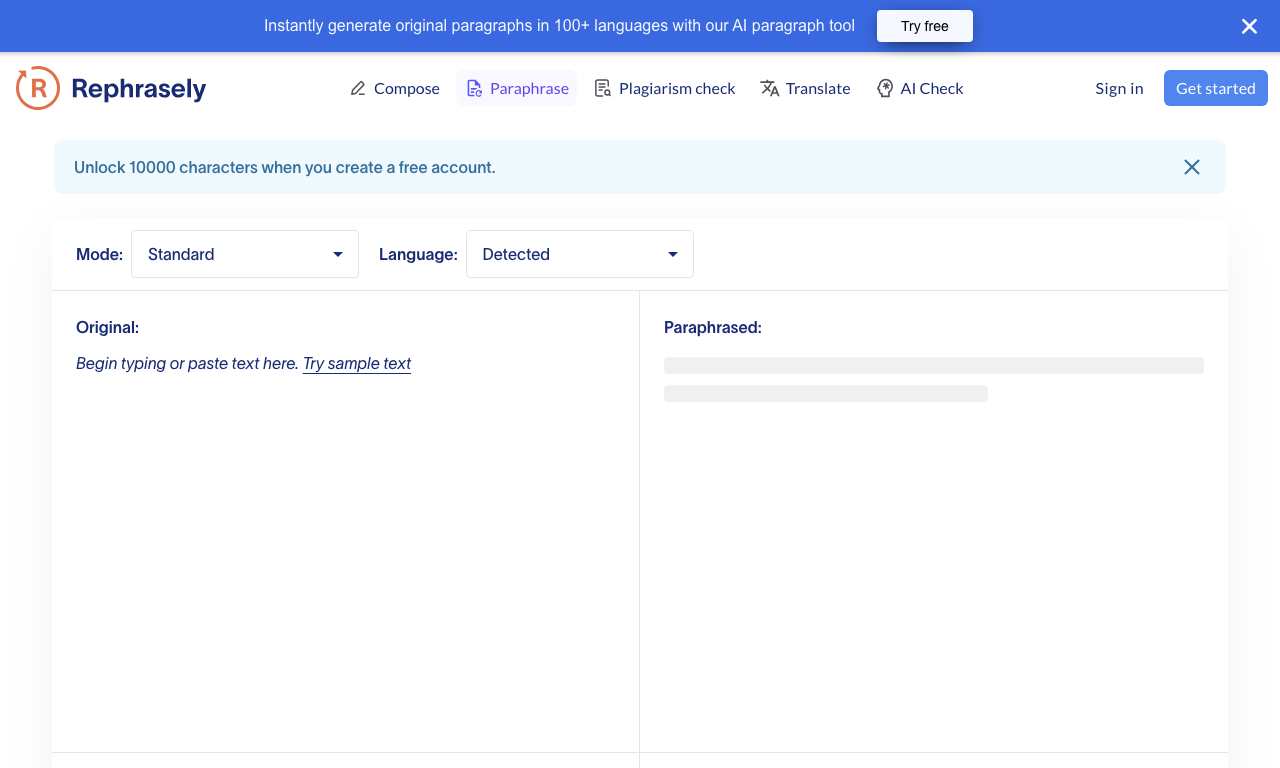Click the Paraphrase document icon

click(x=474, y=89)
